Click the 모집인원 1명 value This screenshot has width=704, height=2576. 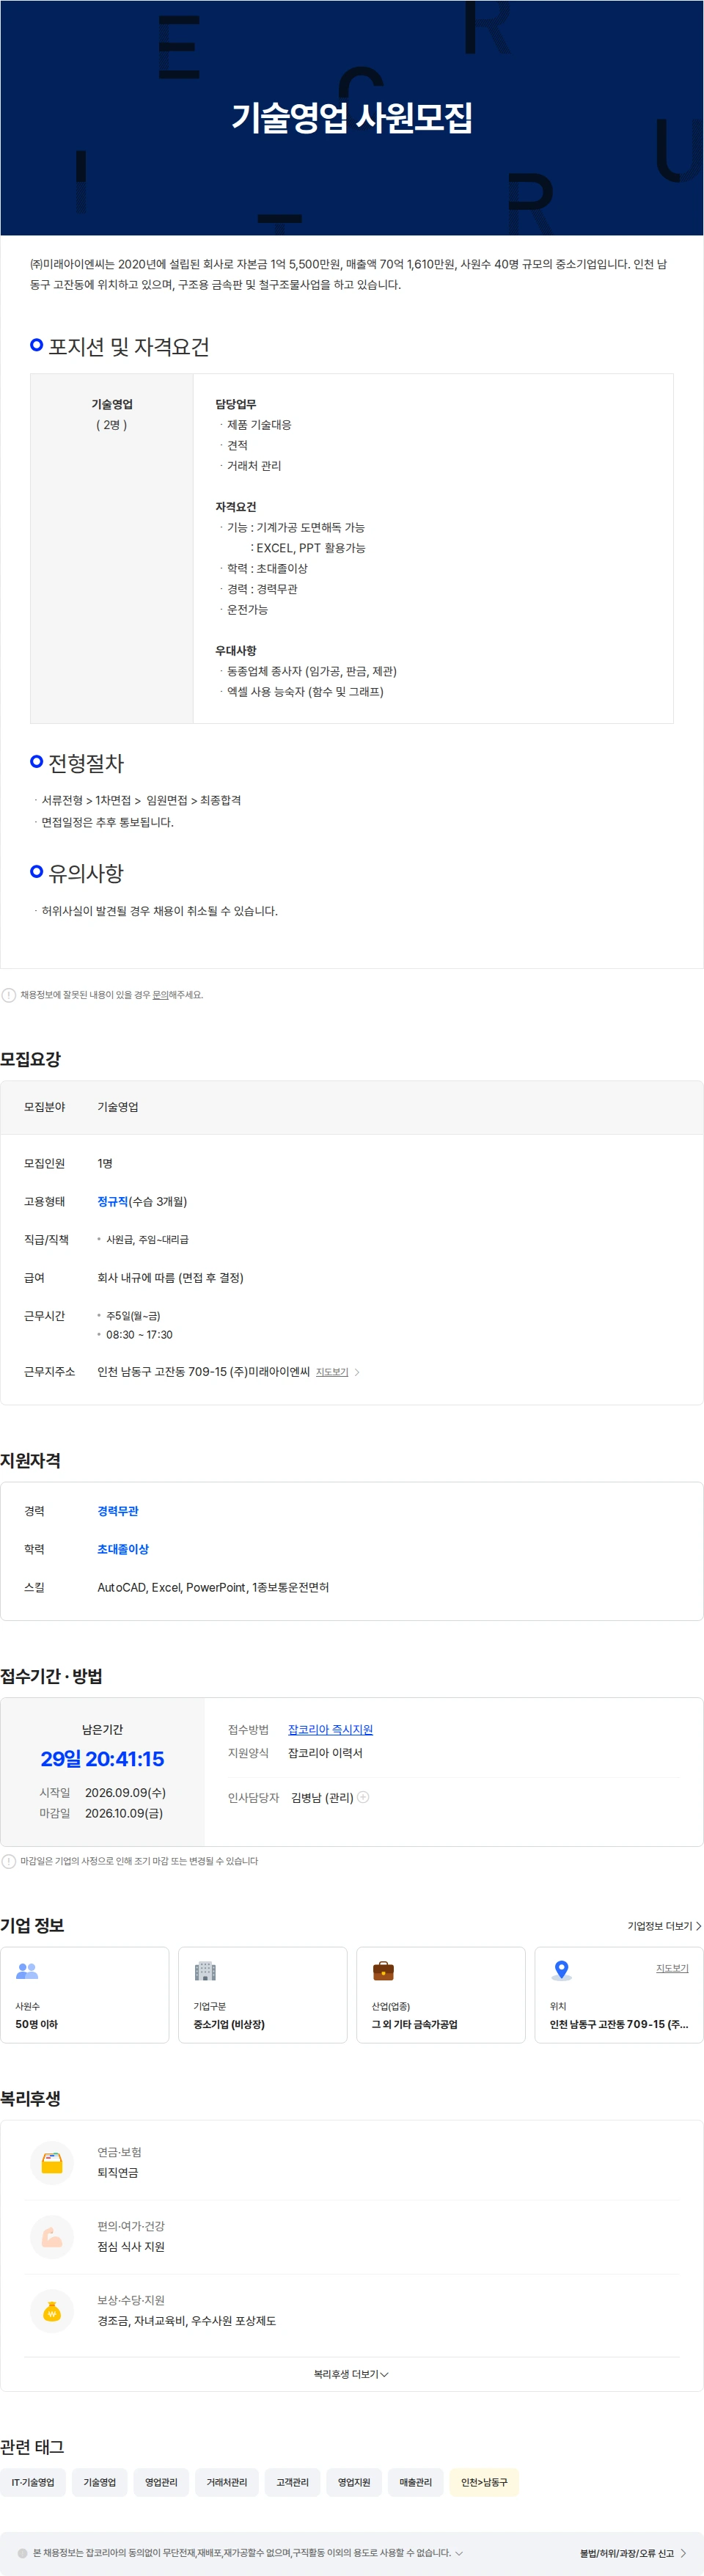(x=105, y=1163)
